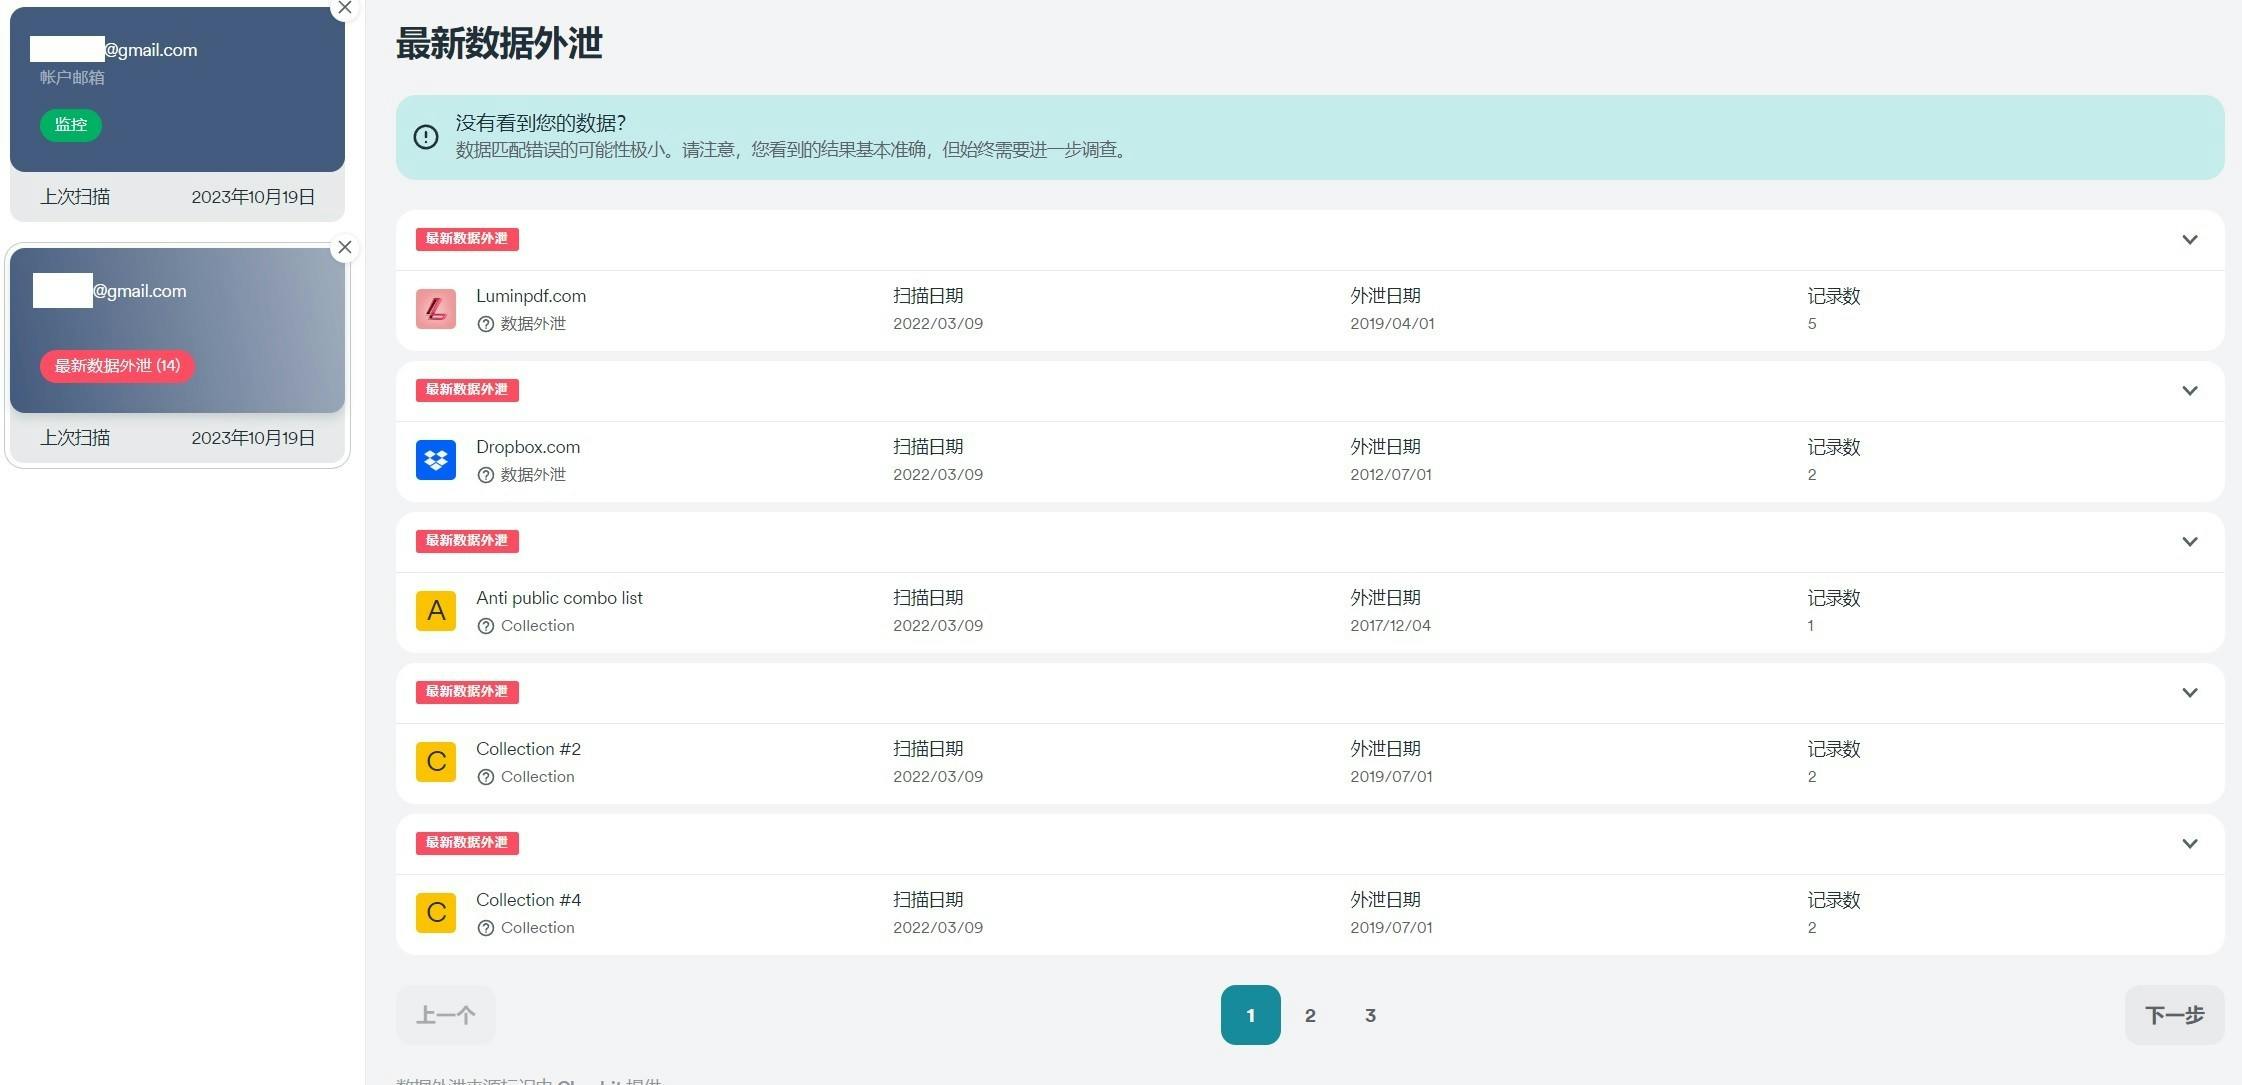Expand the Dropbox.com breach details chevron
This screenshot has height=1085, width=2242.
2189,391
